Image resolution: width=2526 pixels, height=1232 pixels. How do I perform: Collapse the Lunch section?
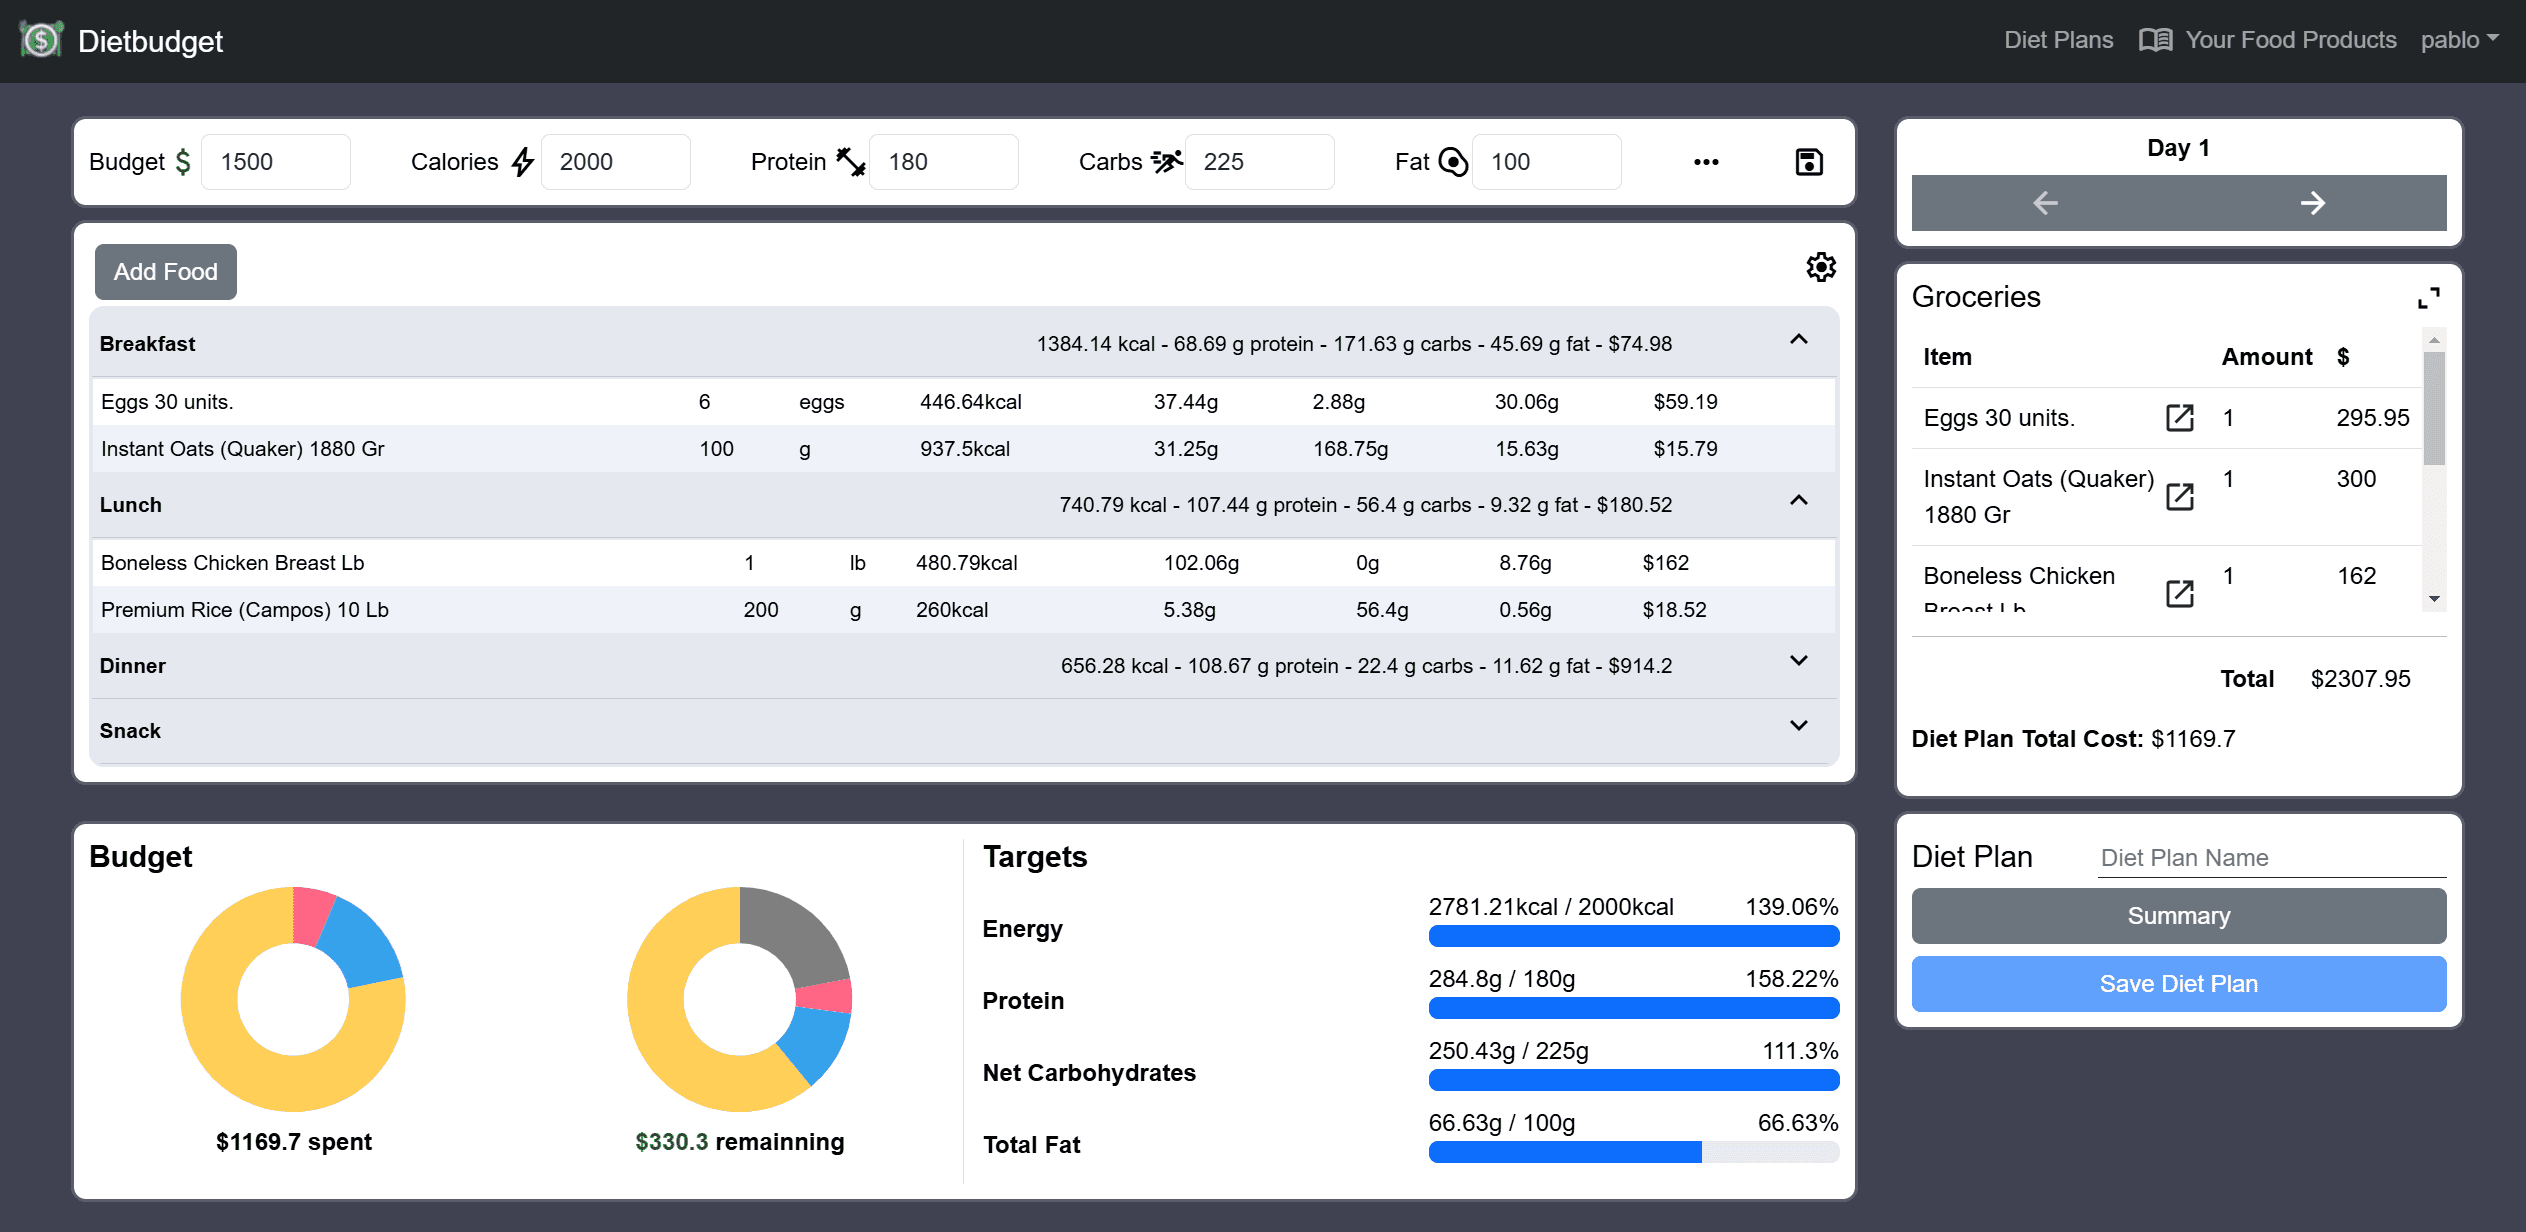click(1798, 501)
